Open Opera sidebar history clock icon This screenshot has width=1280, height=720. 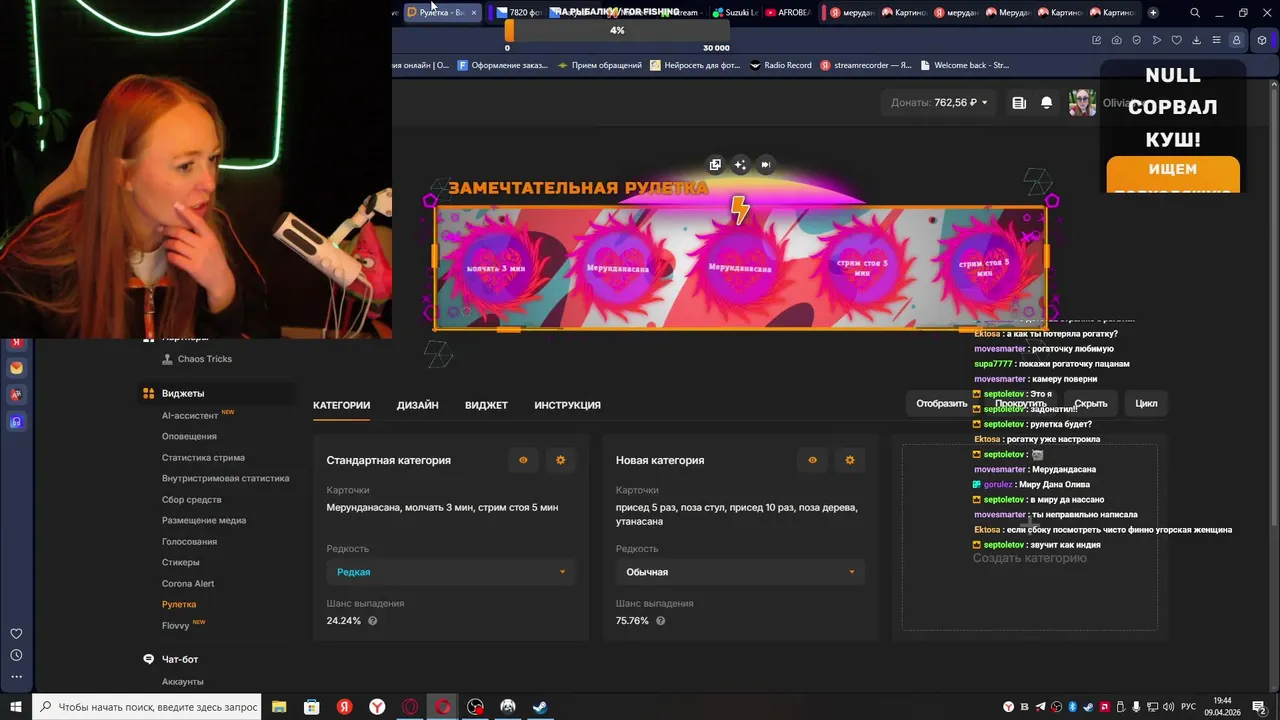point(16,655)
